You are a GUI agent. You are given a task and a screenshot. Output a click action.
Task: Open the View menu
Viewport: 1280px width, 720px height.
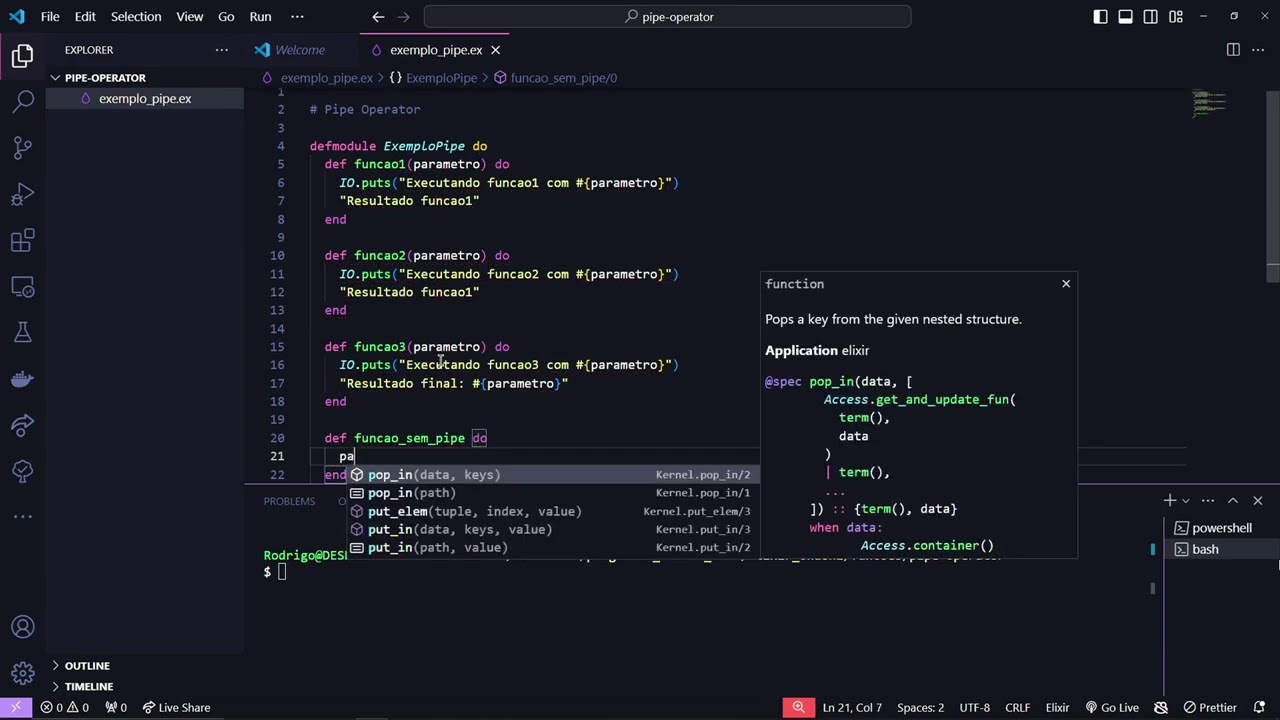click(x=189, y=16)
